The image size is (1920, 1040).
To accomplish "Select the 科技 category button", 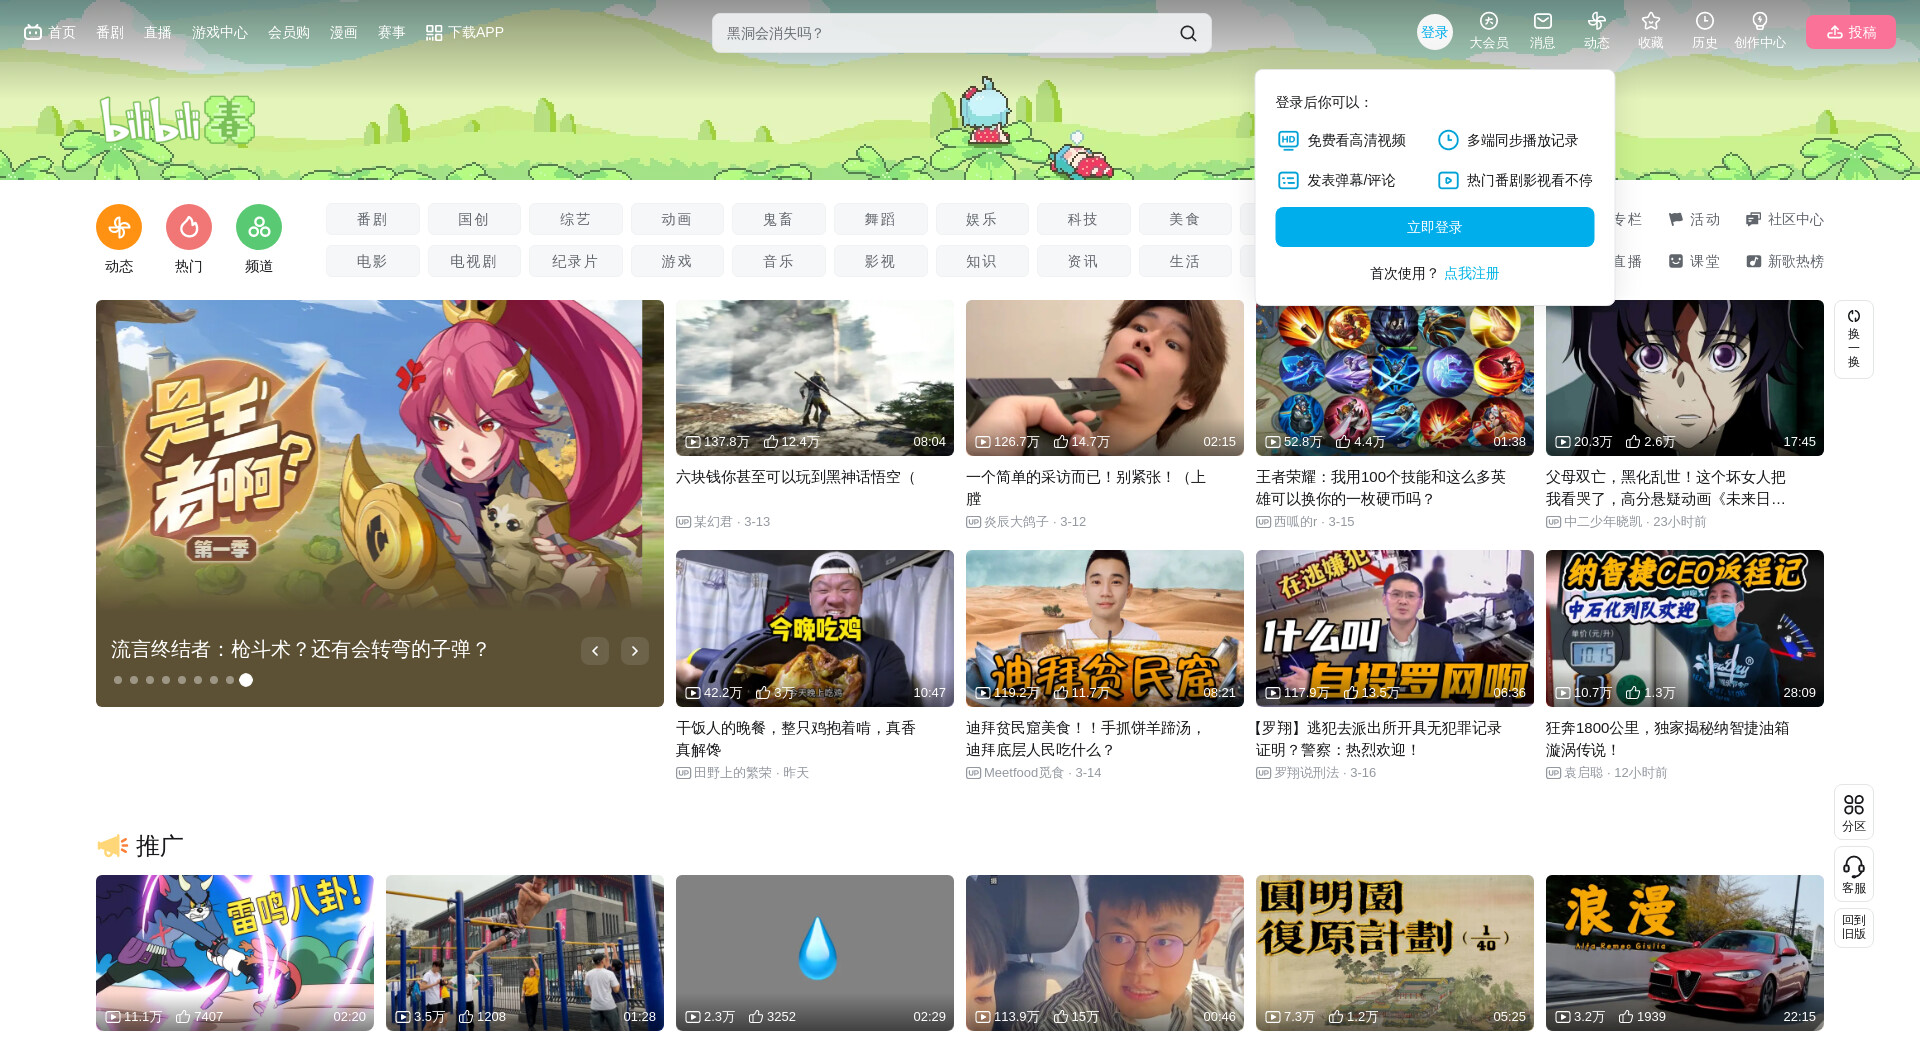I will click(1083, 219).
